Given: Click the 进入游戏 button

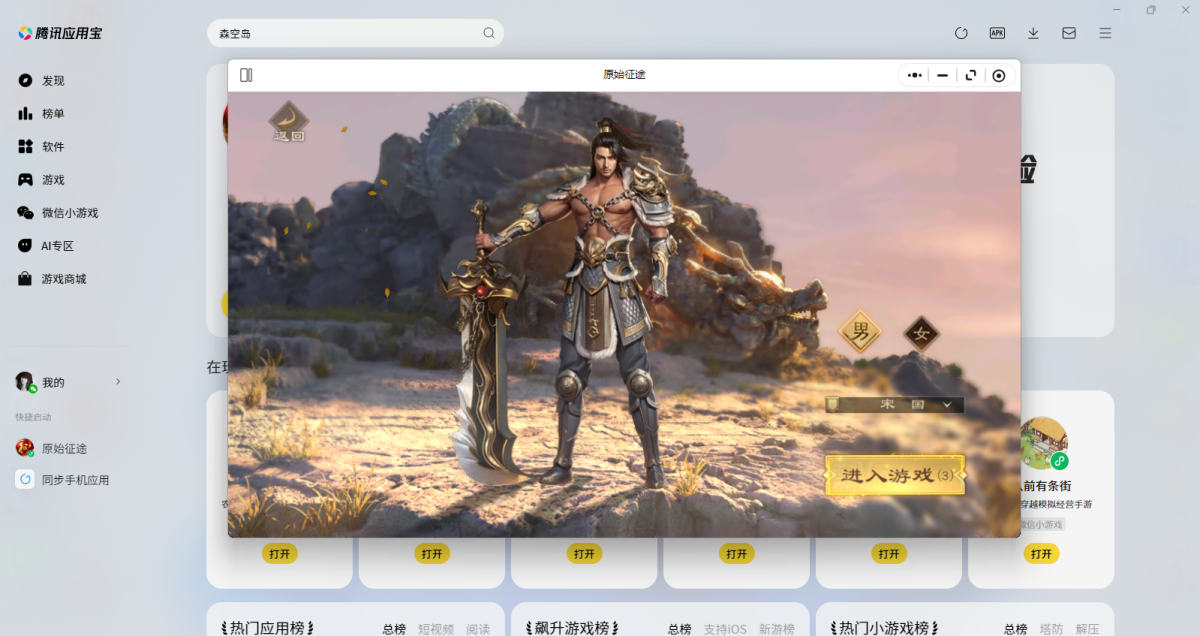Looking at the screenshot, I should click(x=895, y=475).
